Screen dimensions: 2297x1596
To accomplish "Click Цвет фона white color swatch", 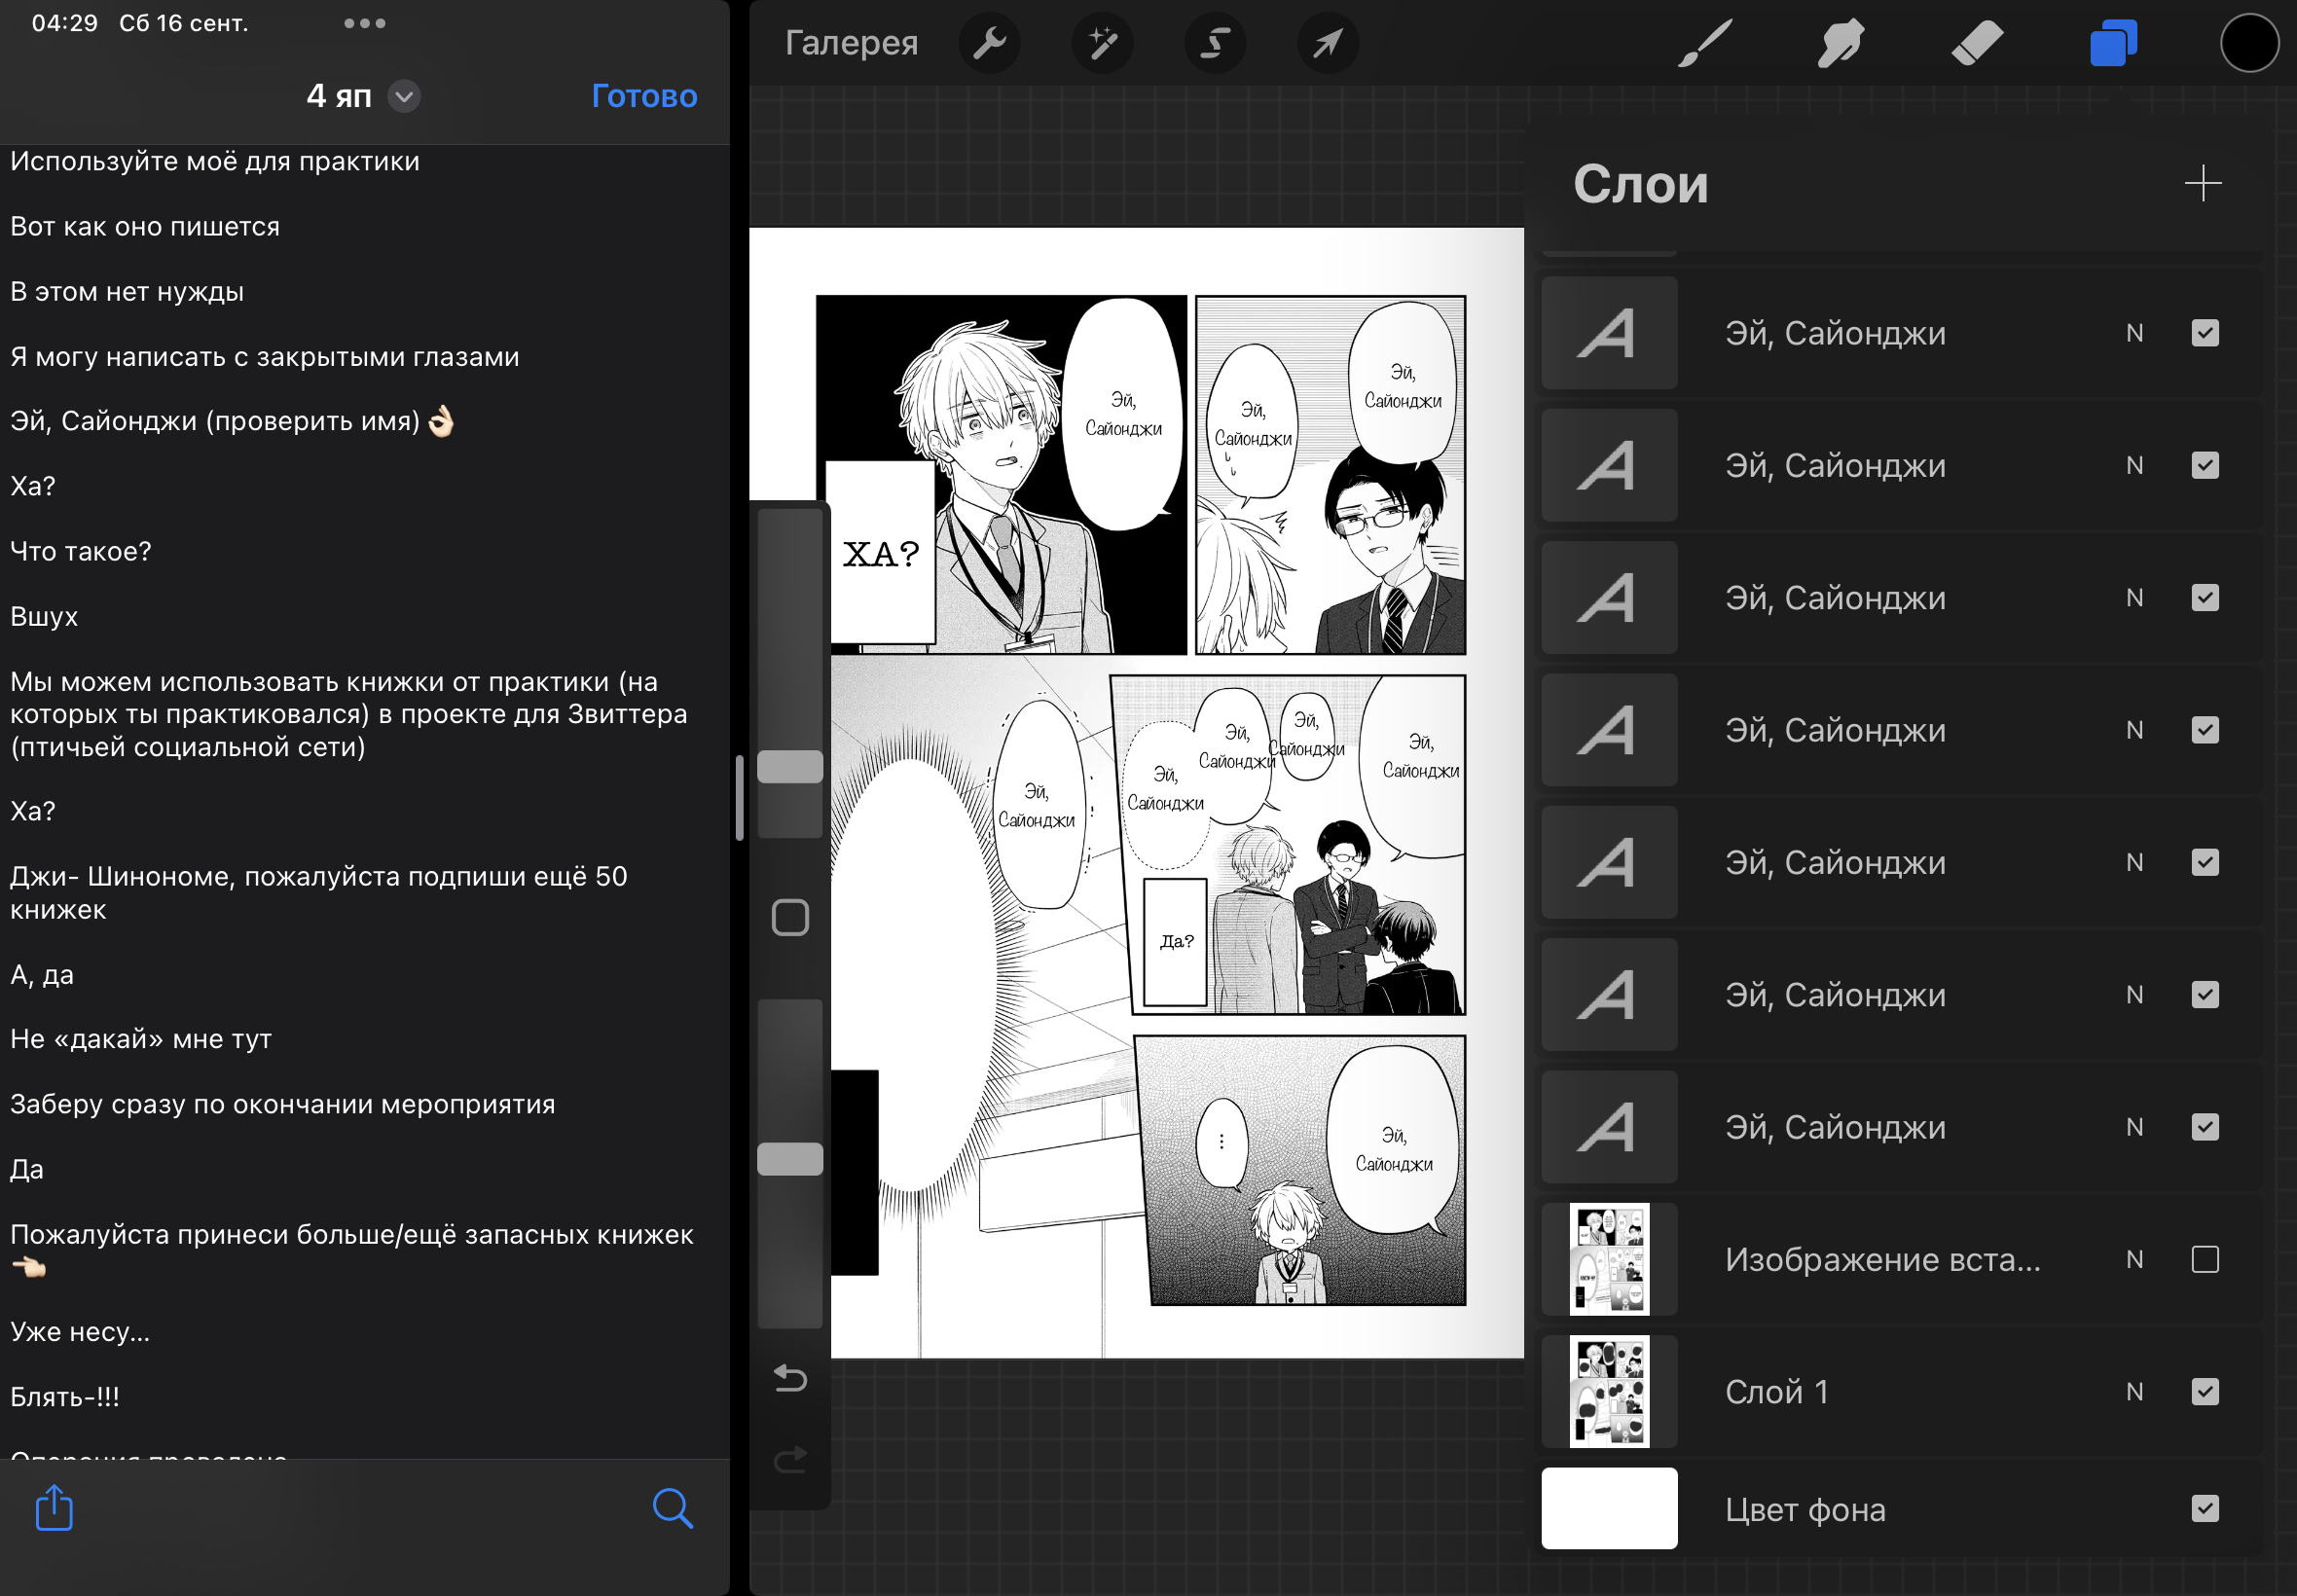I will 1606,1510.
